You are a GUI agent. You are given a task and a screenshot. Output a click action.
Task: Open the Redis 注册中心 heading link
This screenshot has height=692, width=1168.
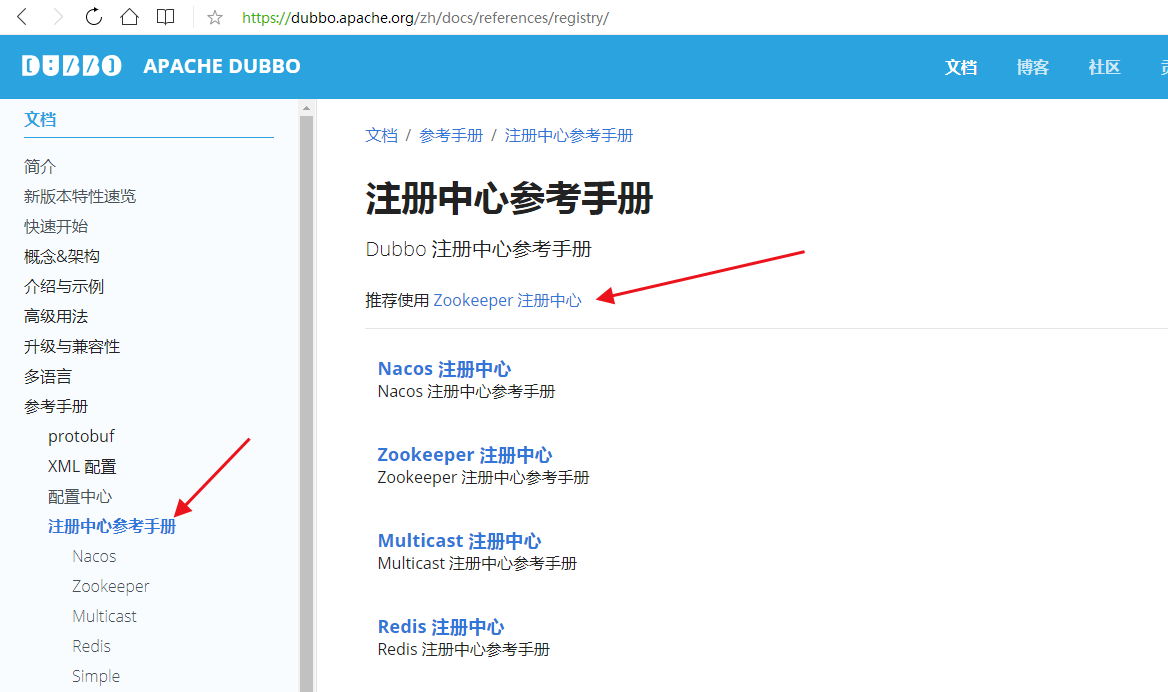[441, 626]
